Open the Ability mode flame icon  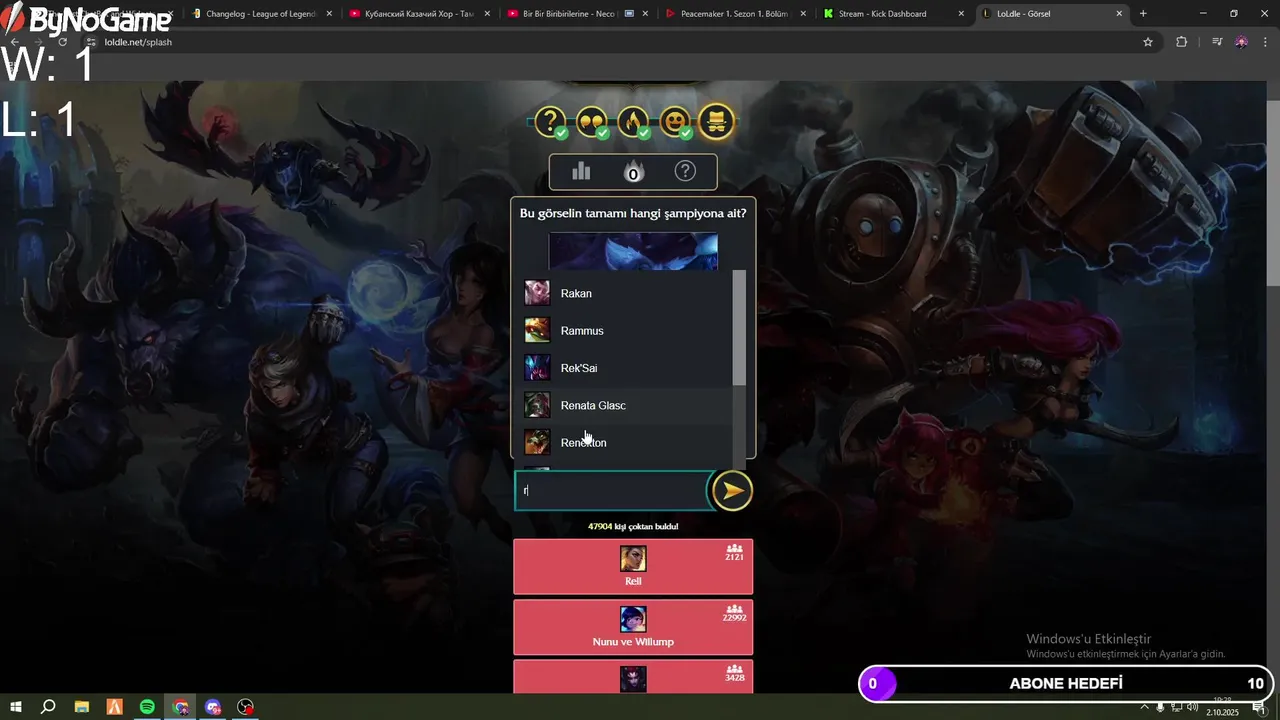click(632, 122)
